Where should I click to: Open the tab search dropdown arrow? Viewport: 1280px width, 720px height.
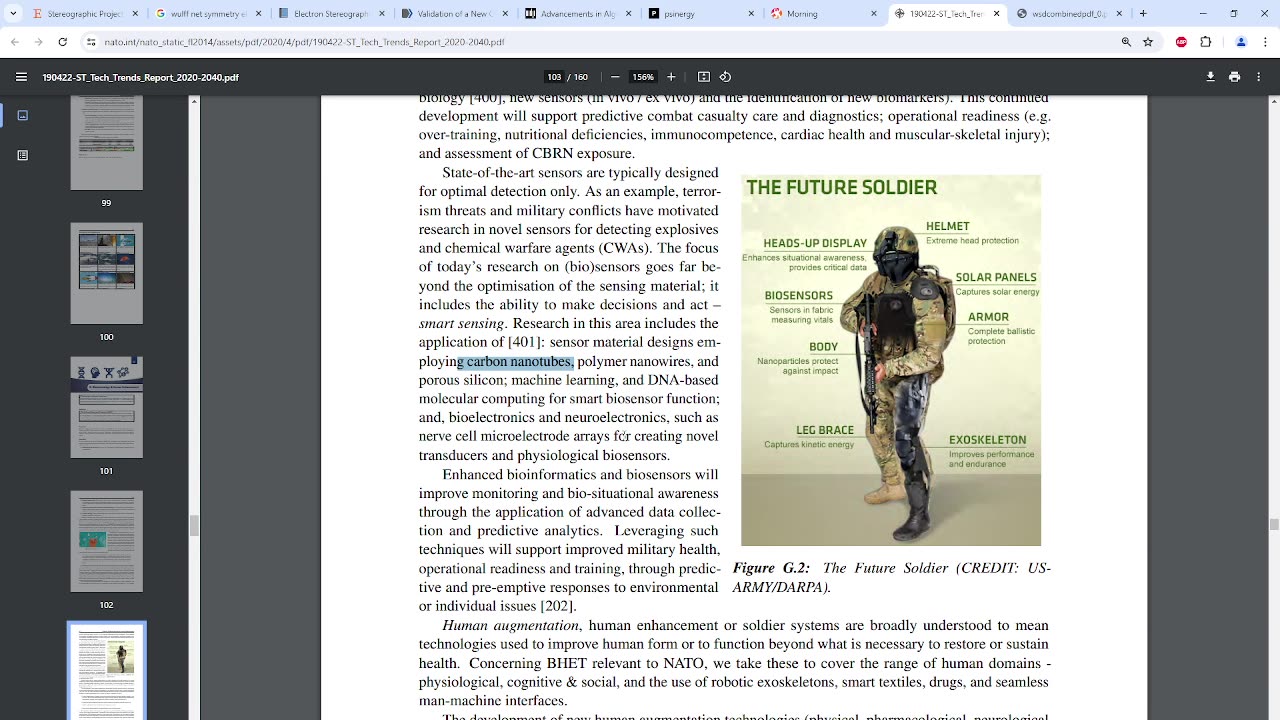13,14
